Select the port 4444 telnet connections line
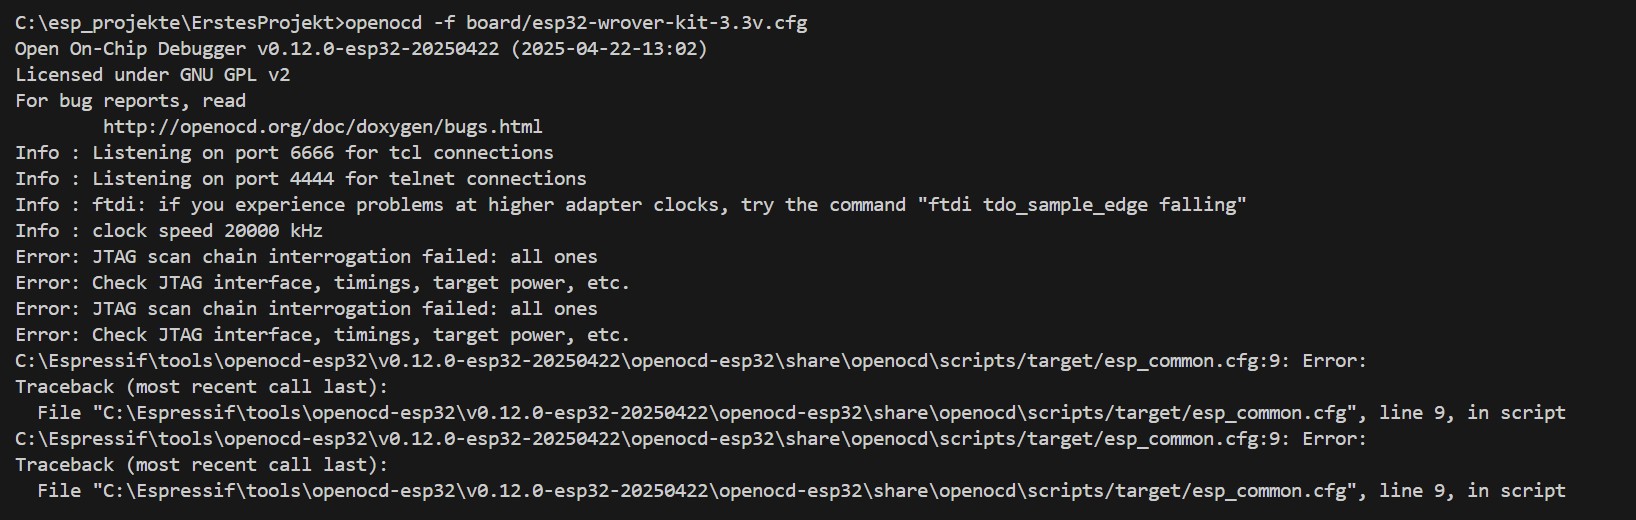The width and height of the screenshot is (1636, 520). [300, 179]
